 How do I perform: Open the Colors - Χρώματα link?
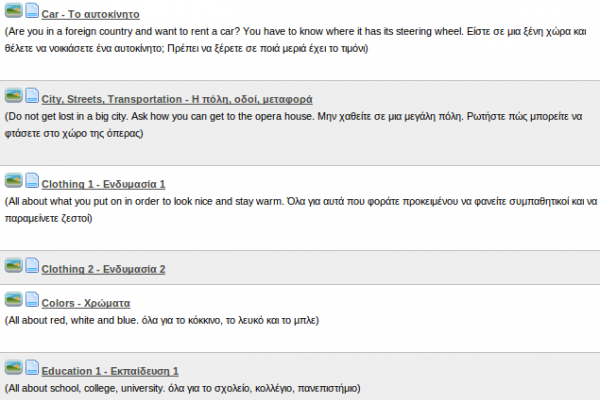pyautogui.click(x=86, y=303)
